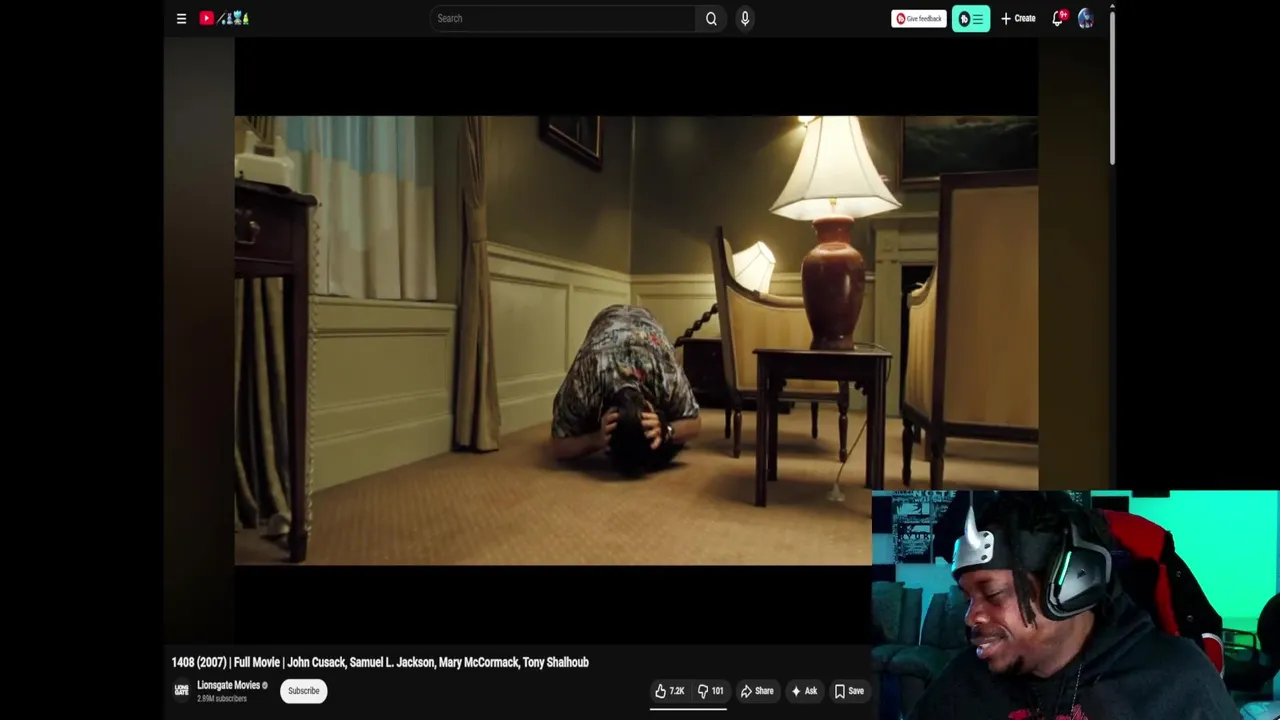1280x720 pixels.
Task: Open the Give feedback button
Action: (x=918, y=18)
